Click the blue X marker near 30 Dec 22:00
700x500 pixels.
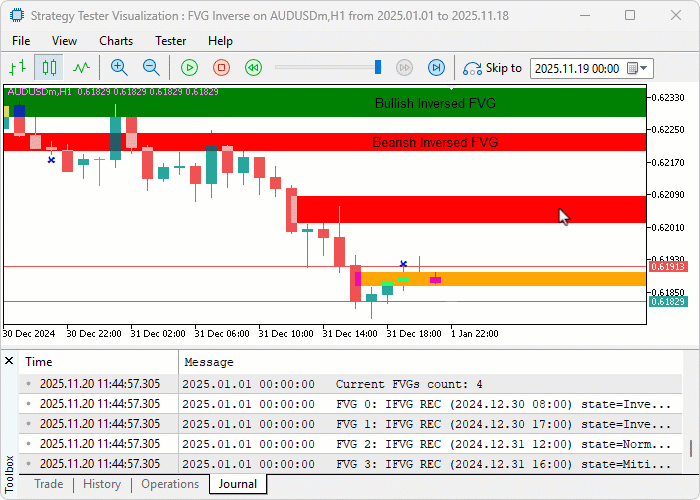pyautogui.click(x=51, y=160)
